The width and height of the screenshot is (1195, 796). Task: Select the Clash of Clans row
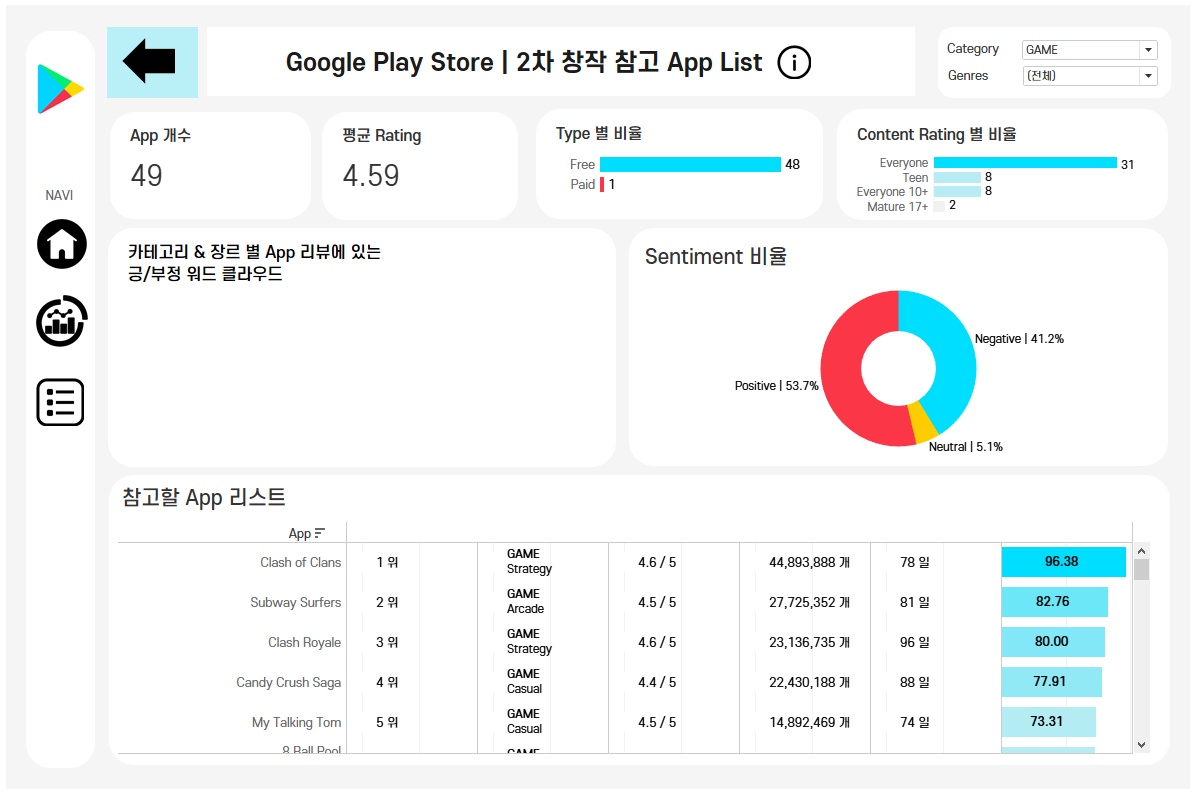click(623, 562)
